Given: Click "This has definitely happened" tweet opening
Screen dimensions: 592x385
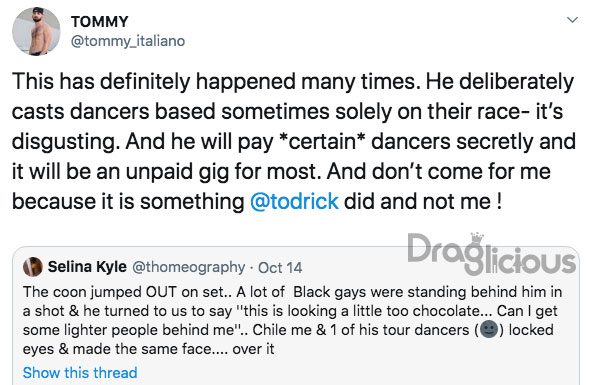Looking at the screenshot, I should (x=154, y=82).
